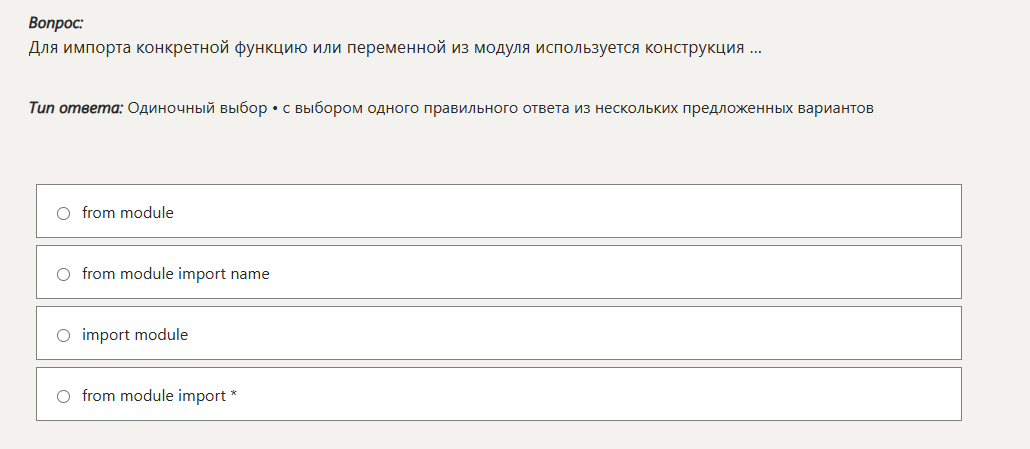Click the "from module" answer label text
The width and height of the screenshot is (1030, 449).
pos(128,213)
